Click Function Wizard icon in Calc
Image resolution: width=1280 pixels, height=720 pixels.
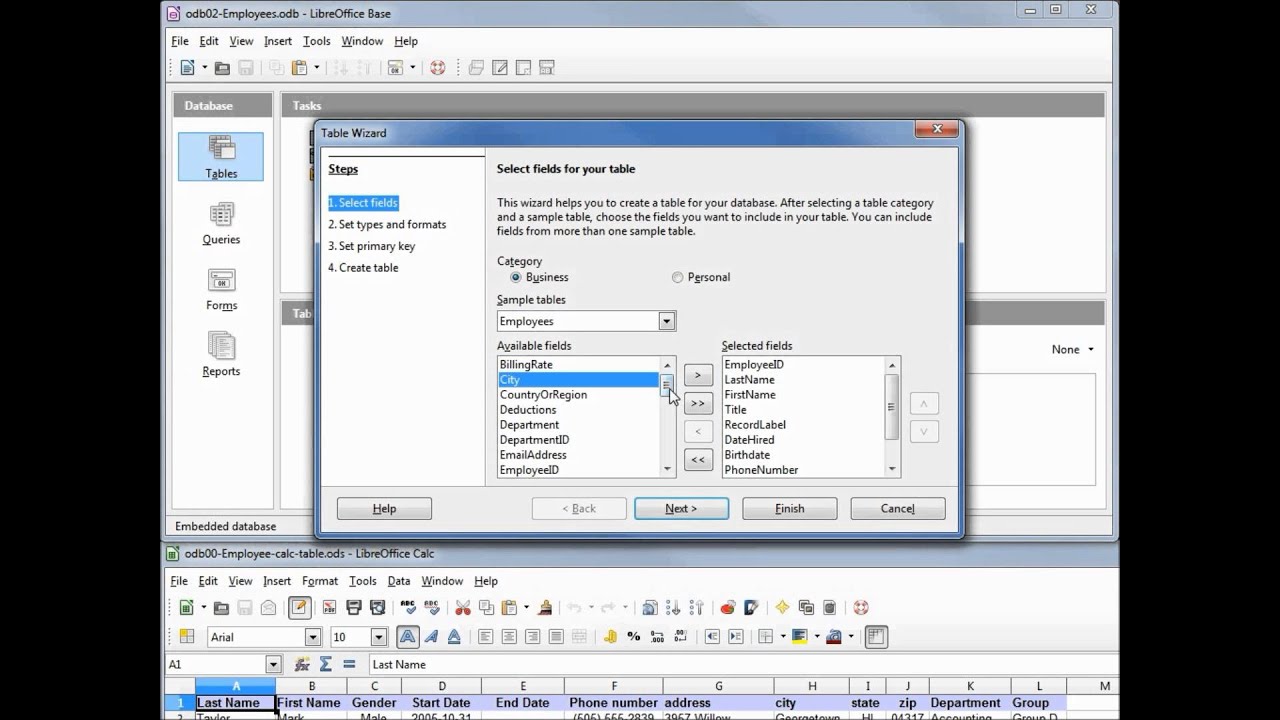(302, 664)
